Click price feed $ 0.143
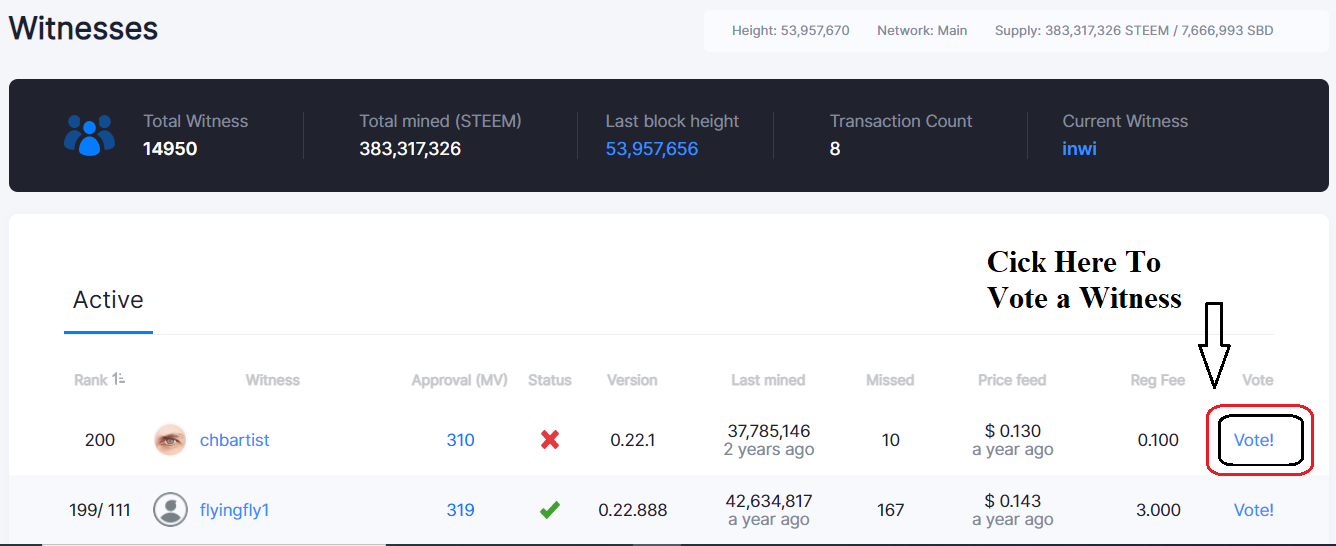Image resolution: width=1336 pixels, height=546 pixels. 1013,501
